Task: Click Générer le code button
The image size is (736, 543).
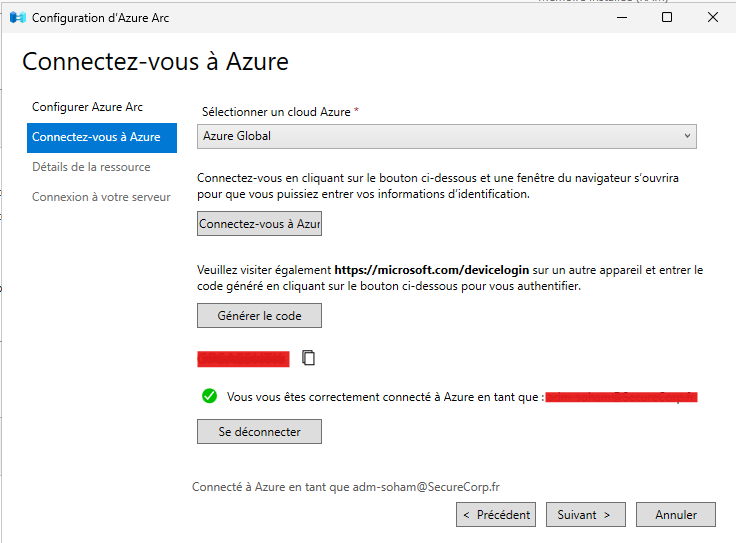Action: (259, 315)
